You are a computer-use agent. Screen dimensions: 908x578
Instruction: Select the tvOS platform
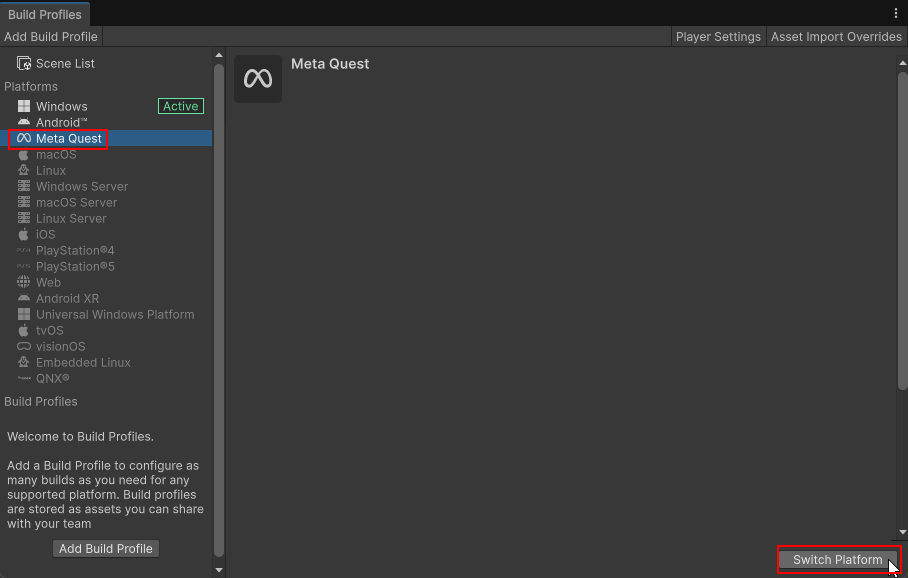tap(47, 330)
